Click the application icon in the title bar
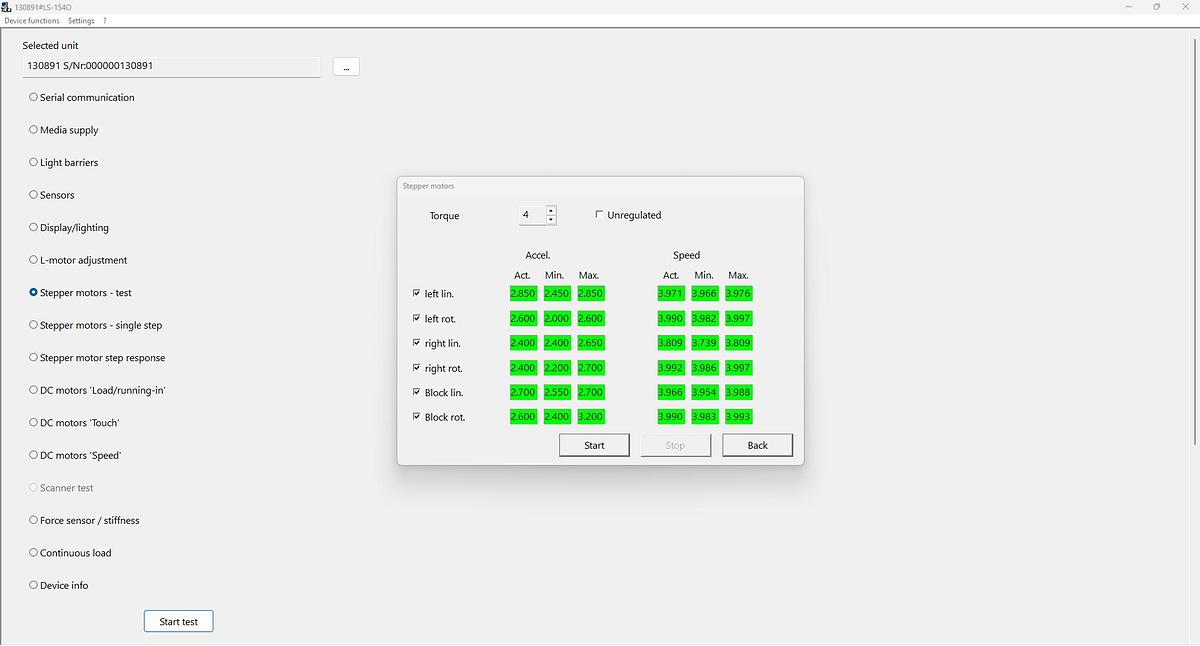 click(9, 6)
